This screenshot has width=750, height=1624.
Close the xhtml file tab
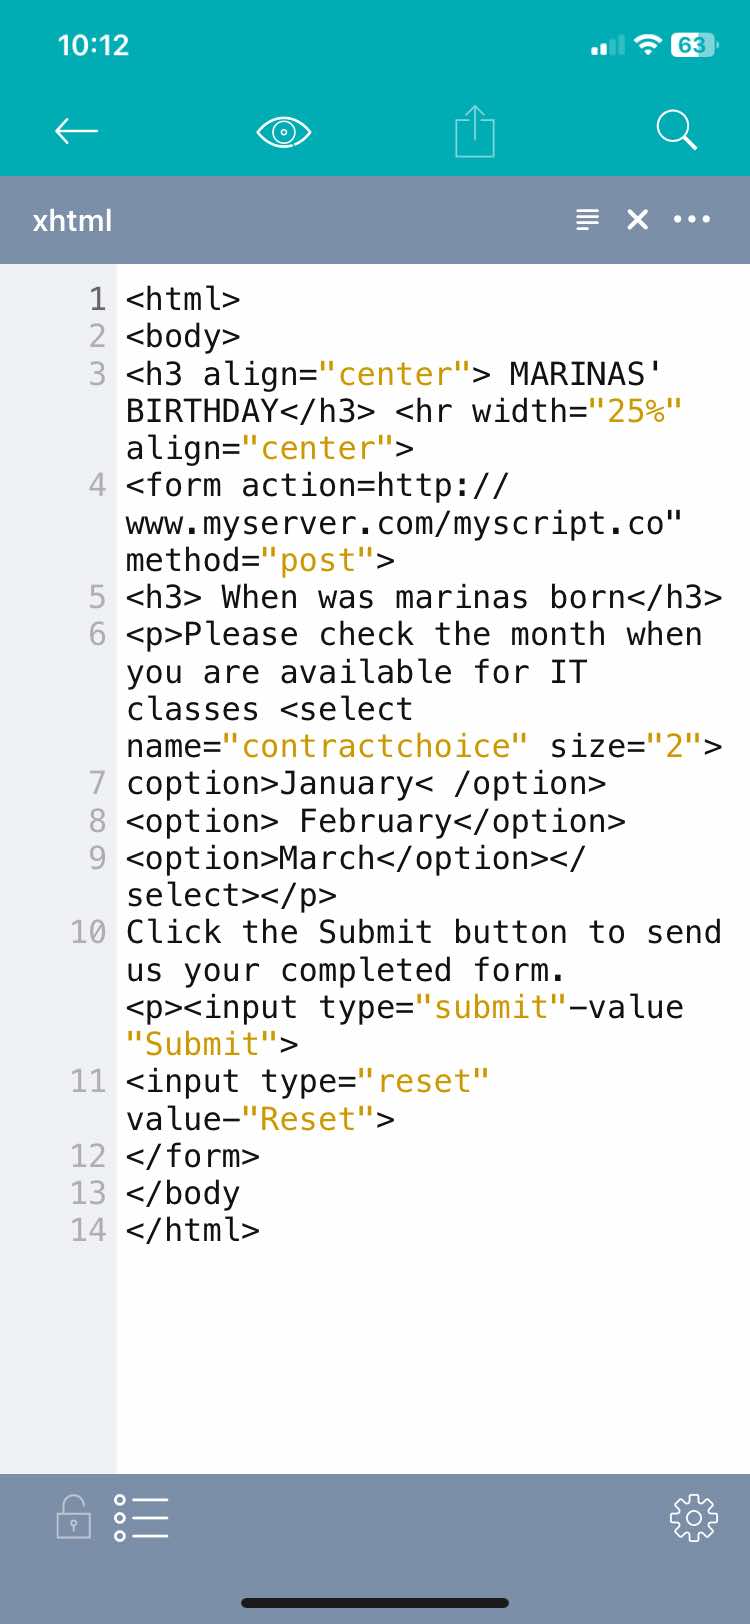[638, 219]
